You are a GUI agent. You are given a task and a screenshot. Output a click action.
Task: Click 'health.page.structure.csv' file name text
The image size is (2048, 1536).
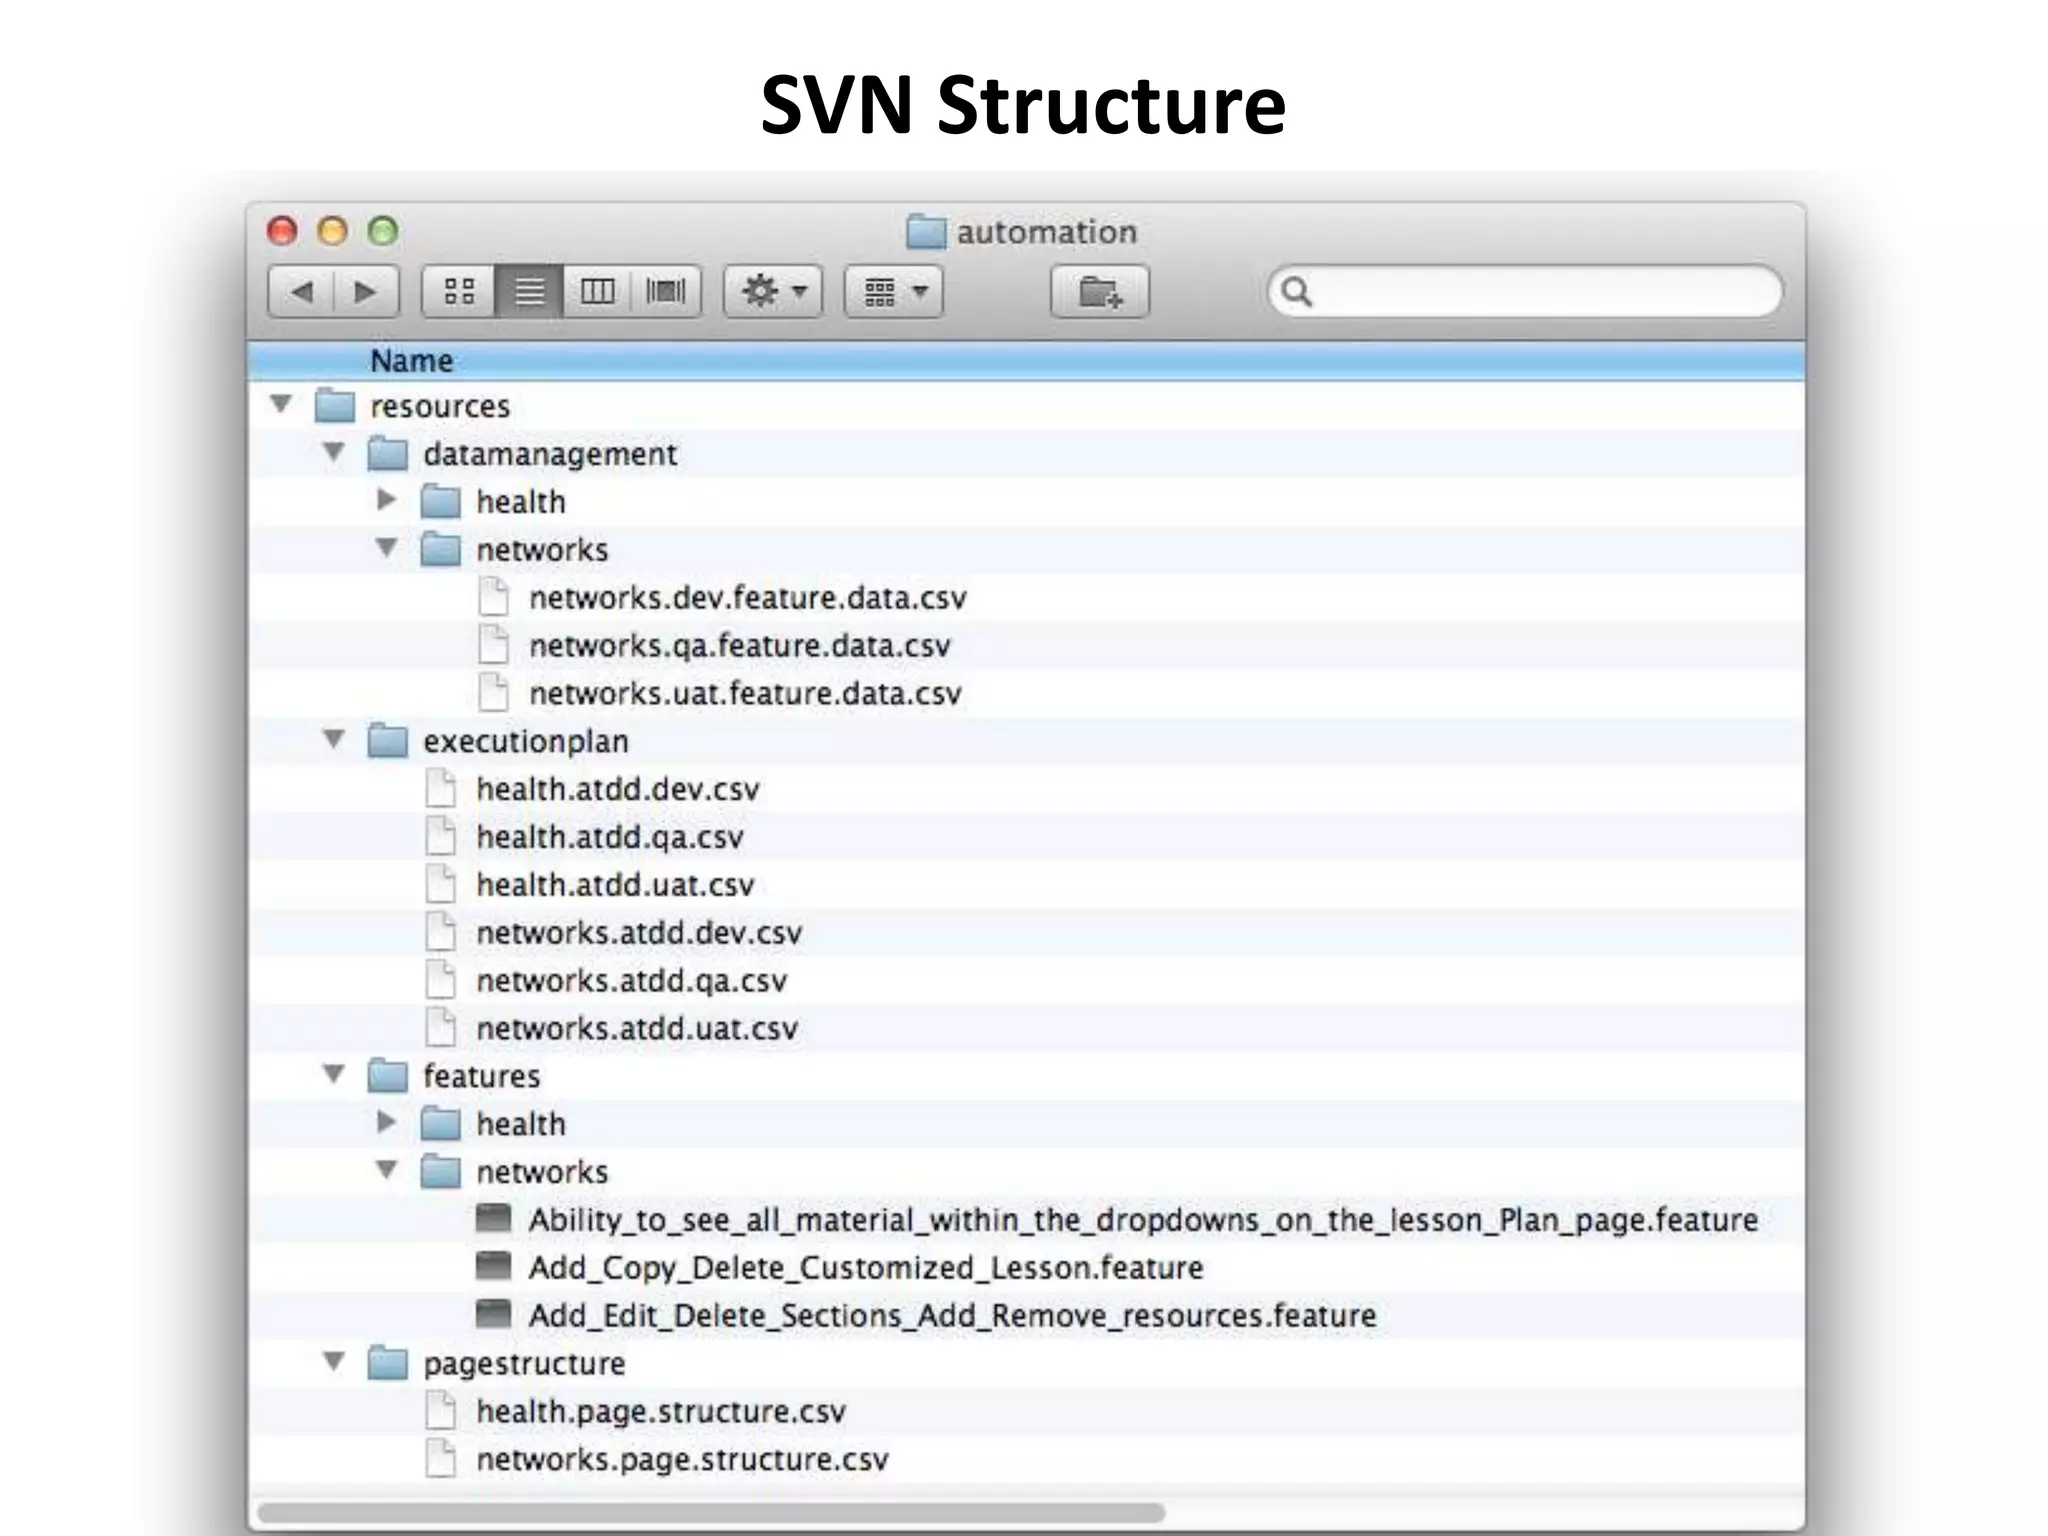point(661,1412)
